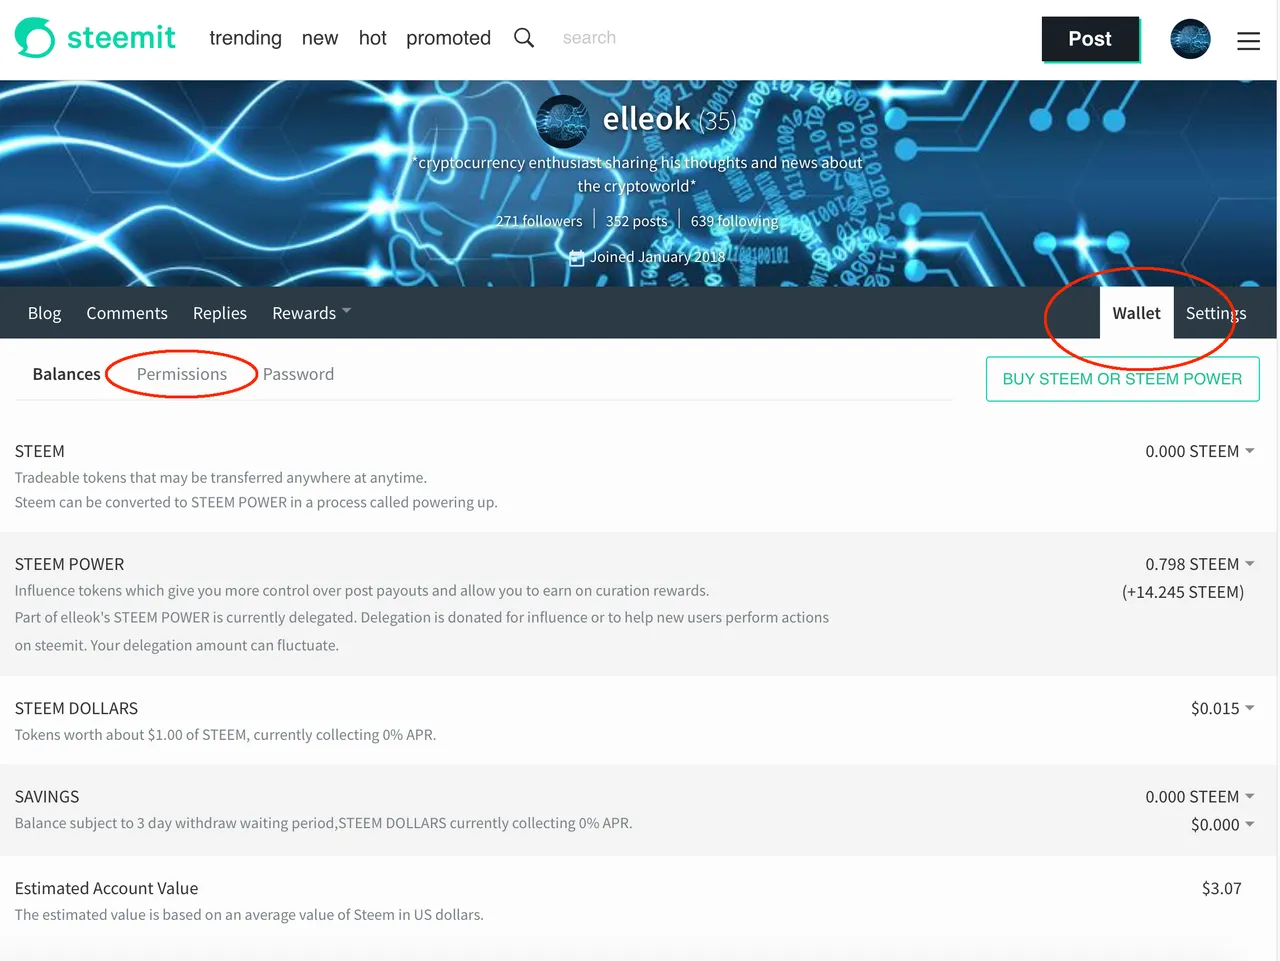
Task: Click the $3.07 estimated account value
Action: point(1221,888)
